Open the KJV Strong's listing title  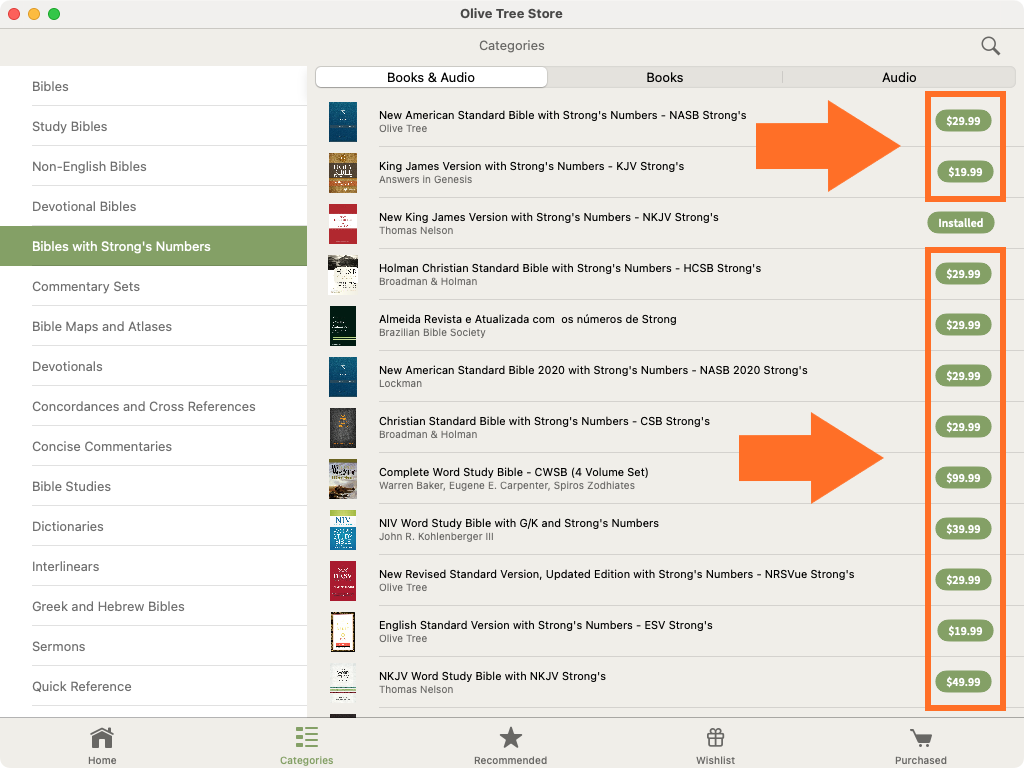point(531,166)
